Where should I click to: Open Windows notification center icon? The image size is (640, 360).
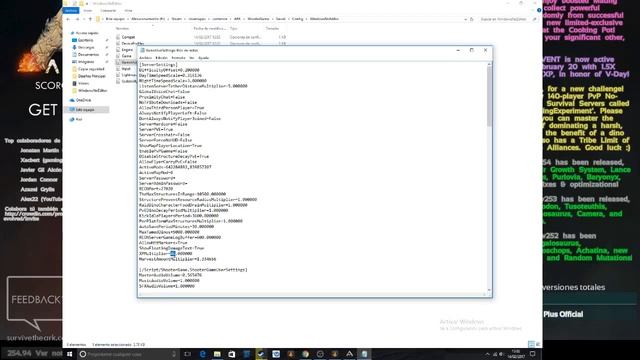[533, 354]
